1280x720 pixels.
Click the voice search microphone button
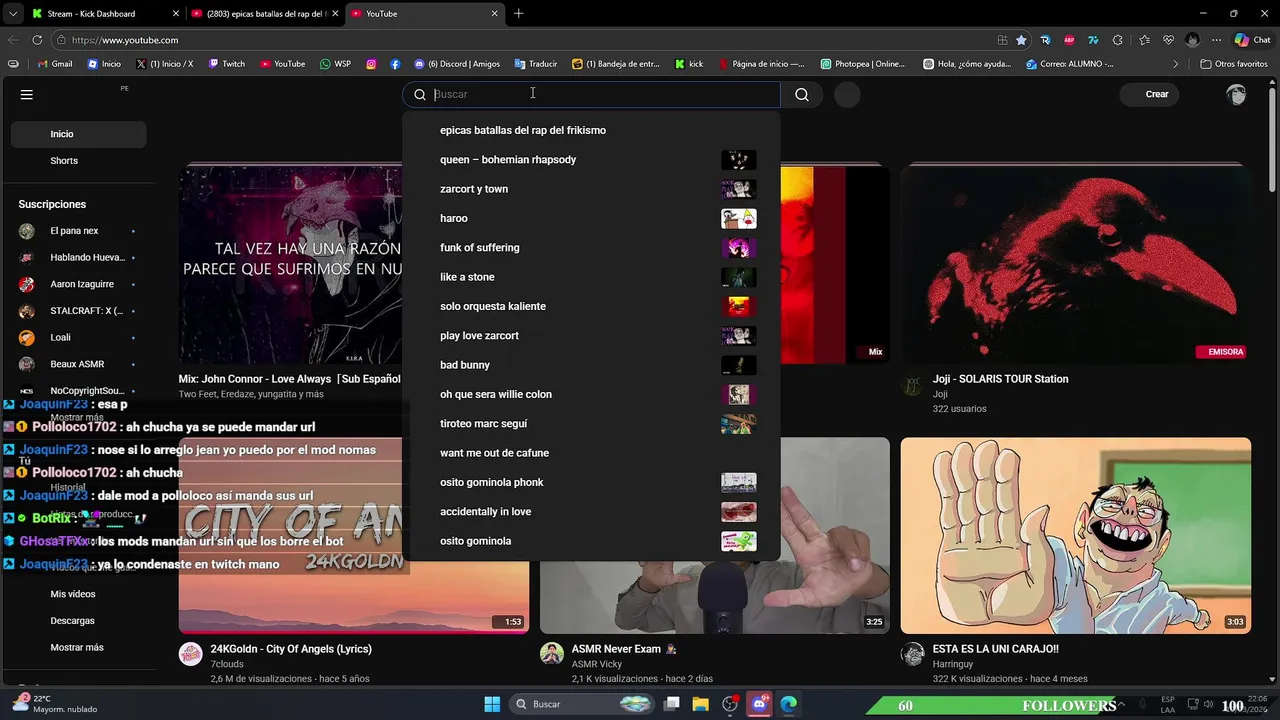pyautogui.click(x=847, y=94)
